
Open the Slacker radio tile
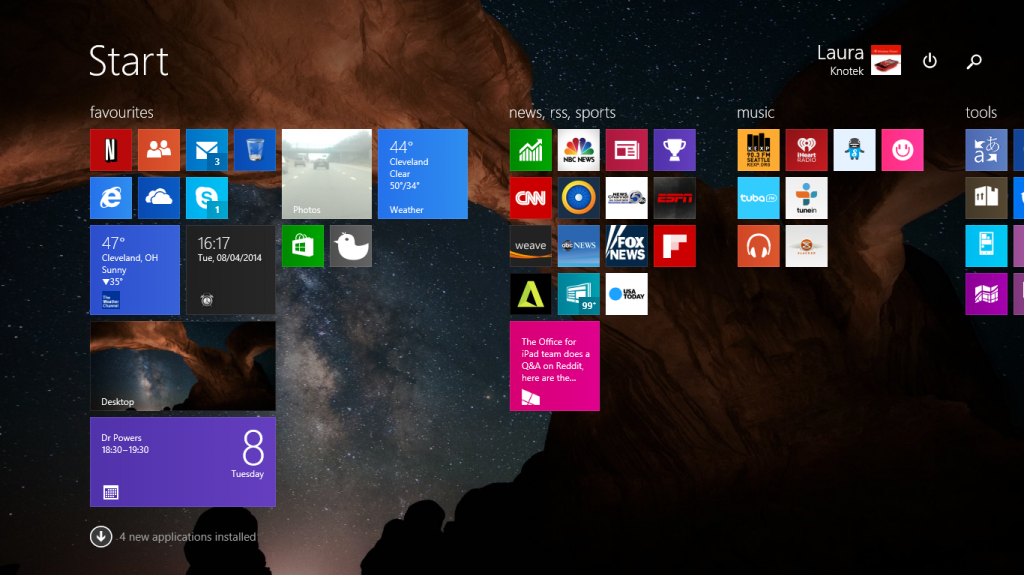point(807,246)
